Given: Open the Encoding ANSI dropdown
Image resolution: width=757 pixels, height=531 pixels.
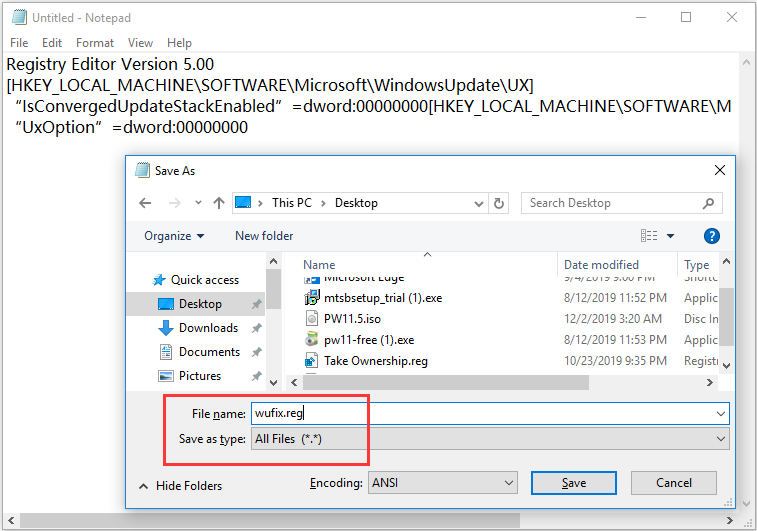Looking at the screenshot, I should [x=443, y=483].
